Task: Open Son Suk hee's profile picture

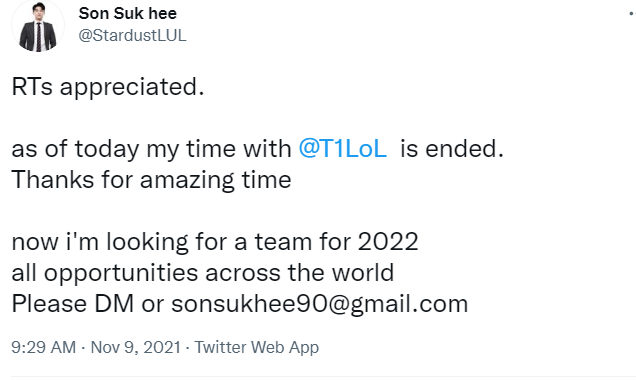Action: (x=38, y=26)
